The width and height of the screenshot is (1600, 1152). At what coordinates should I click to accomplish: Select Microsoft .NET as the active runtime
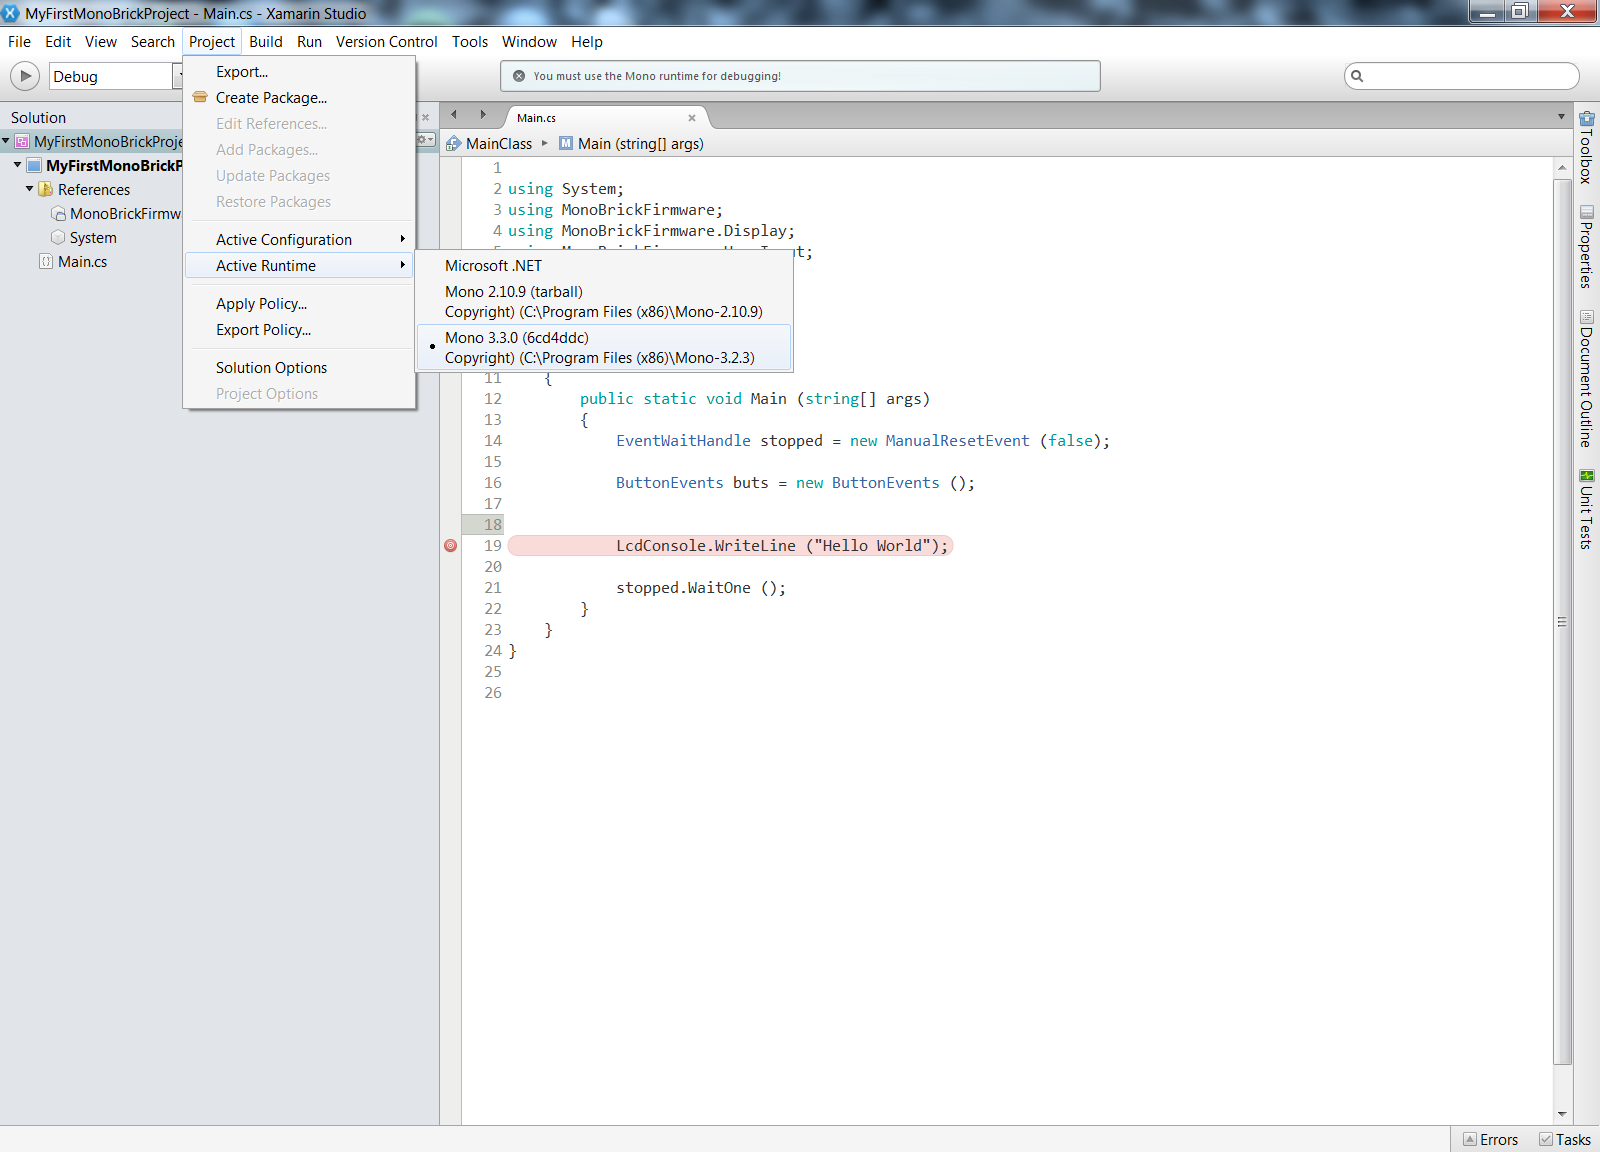pyautogui.click(x=604, y=266)
